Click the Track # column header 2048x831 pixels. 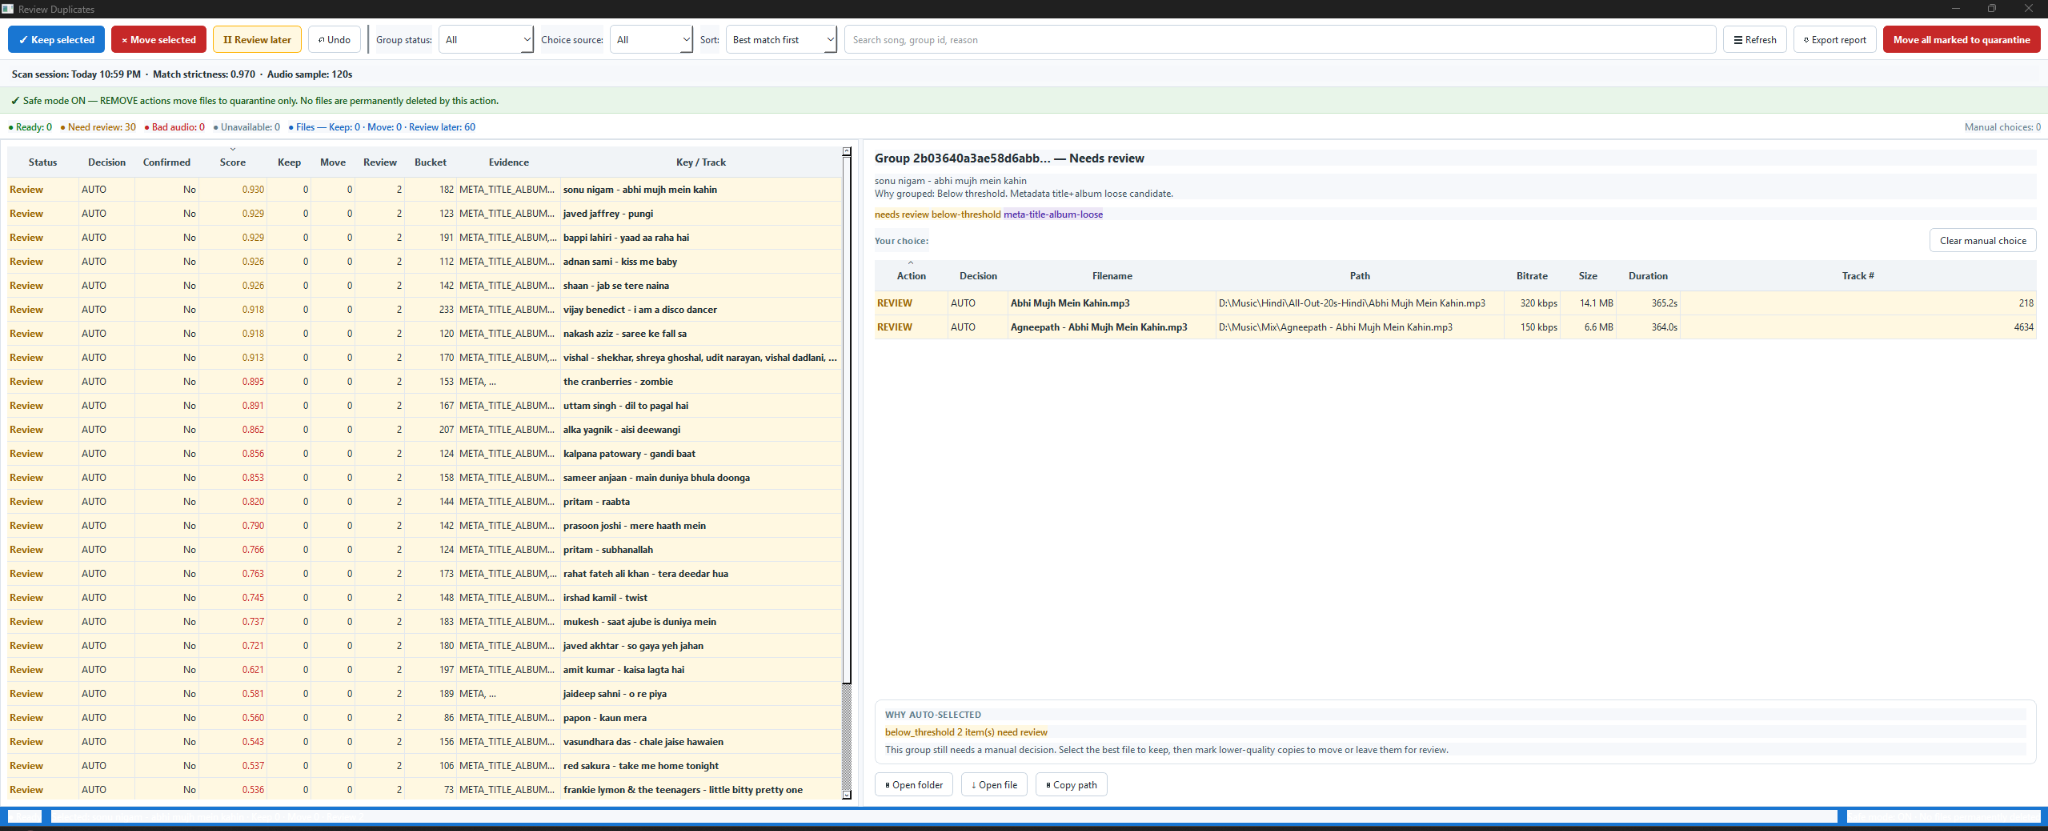(x=1858, y=276)
